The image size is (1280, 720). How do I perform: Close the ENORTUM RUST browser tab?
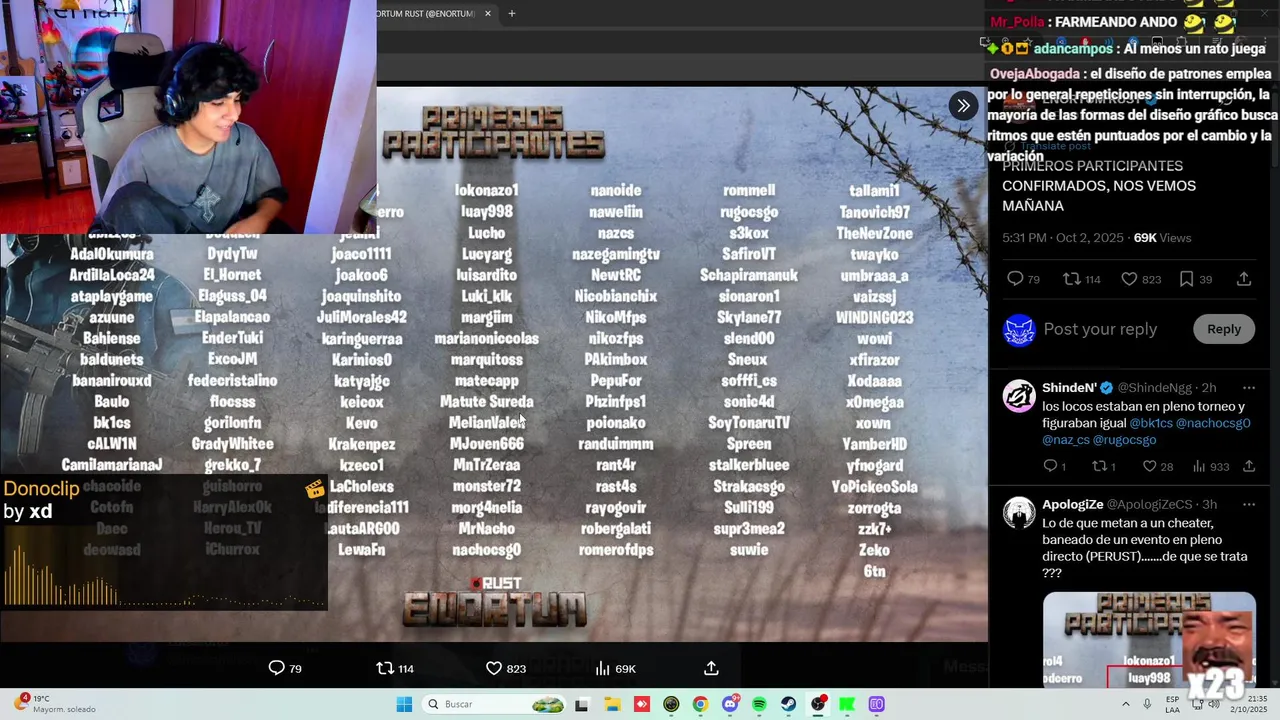click(488, 13)
